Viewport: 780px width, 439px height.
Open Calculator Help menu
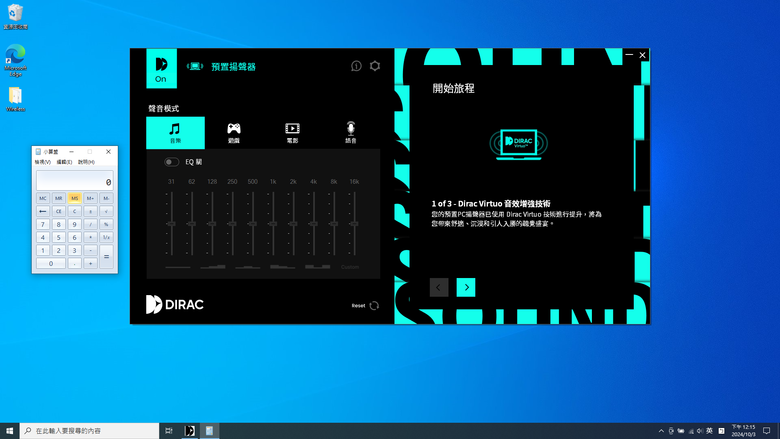point(86,162)
